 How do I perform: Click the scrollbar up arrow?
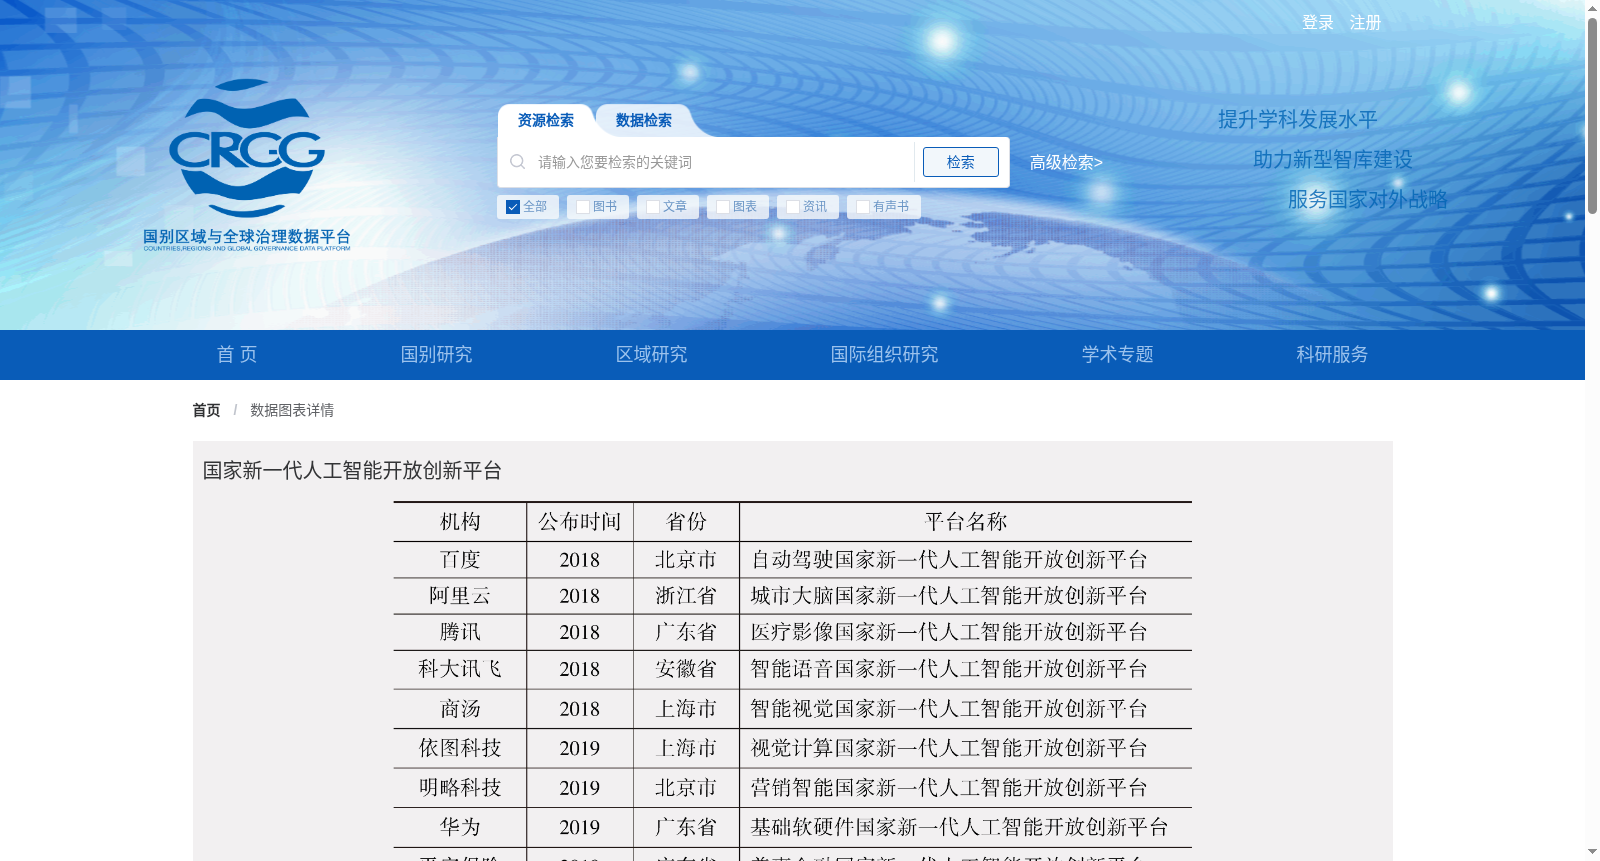[x=1592, y=8]
